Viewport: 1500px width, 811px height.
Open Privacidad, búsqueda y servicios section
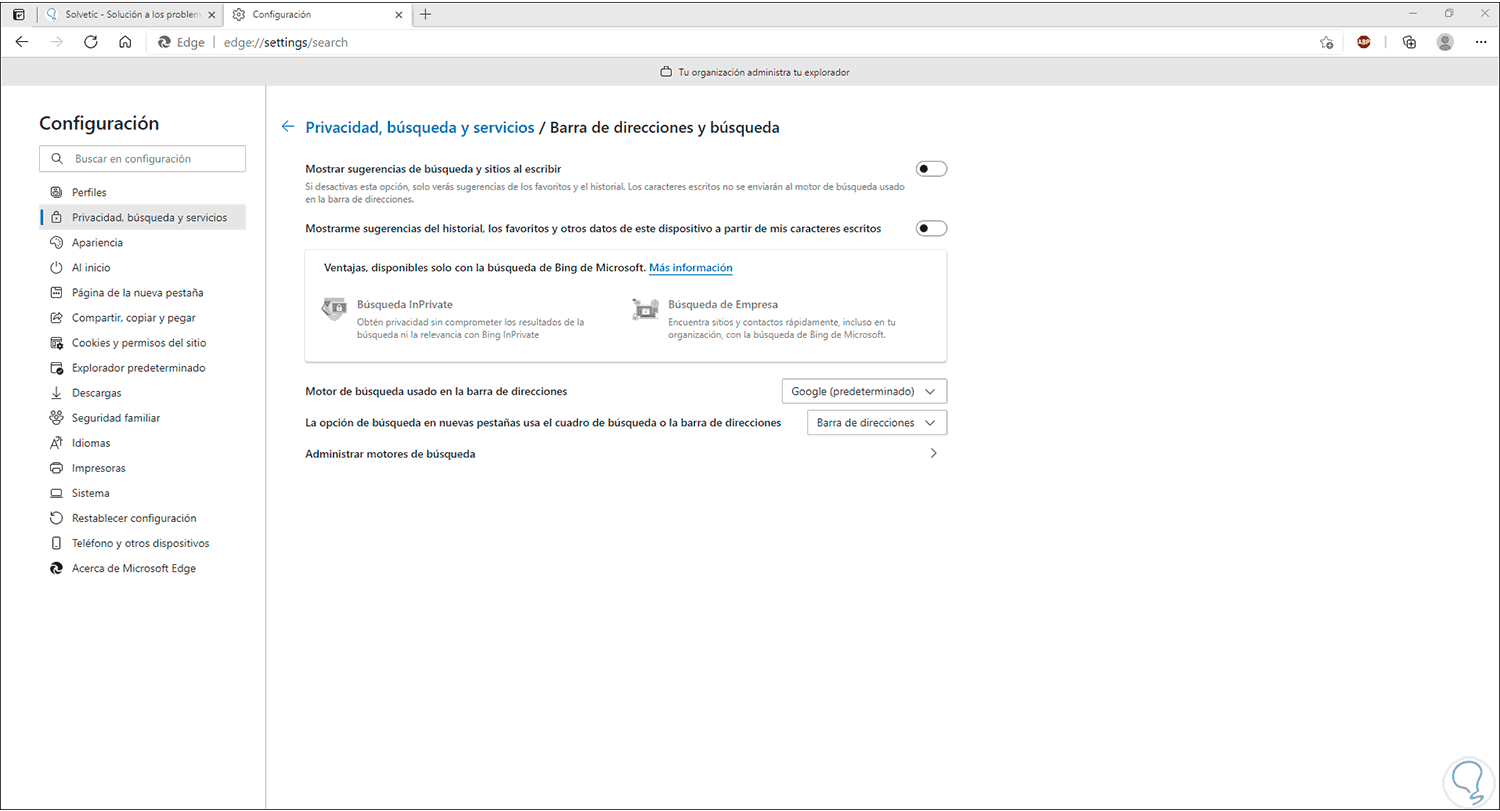coord(142,217)
